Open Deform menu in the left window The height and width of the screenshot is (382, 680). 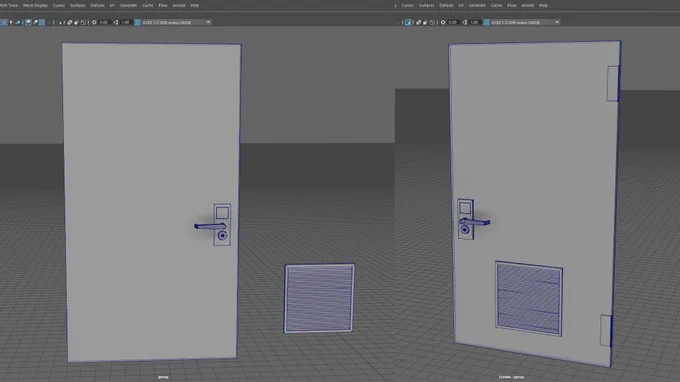97,5
